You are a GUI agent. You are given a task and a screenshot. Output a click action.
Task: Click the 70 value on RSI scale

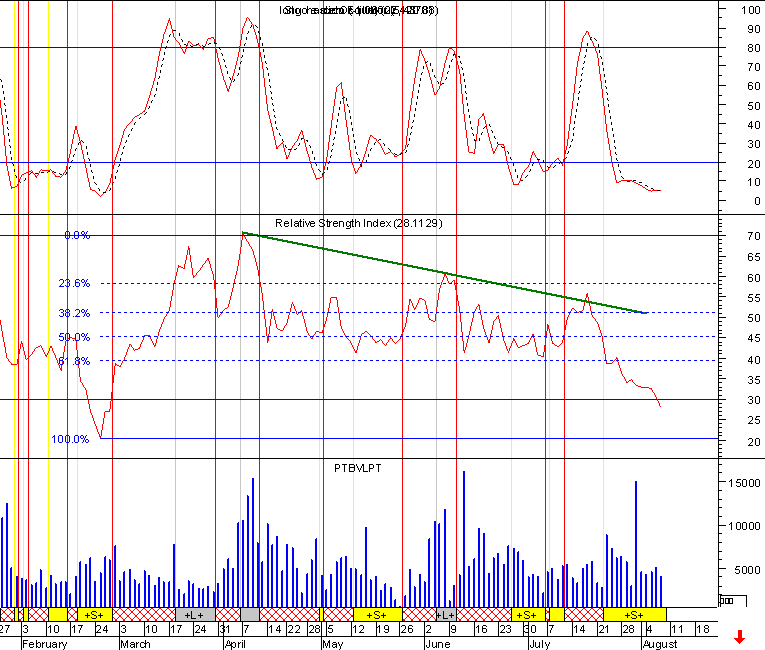coord(754,236)
